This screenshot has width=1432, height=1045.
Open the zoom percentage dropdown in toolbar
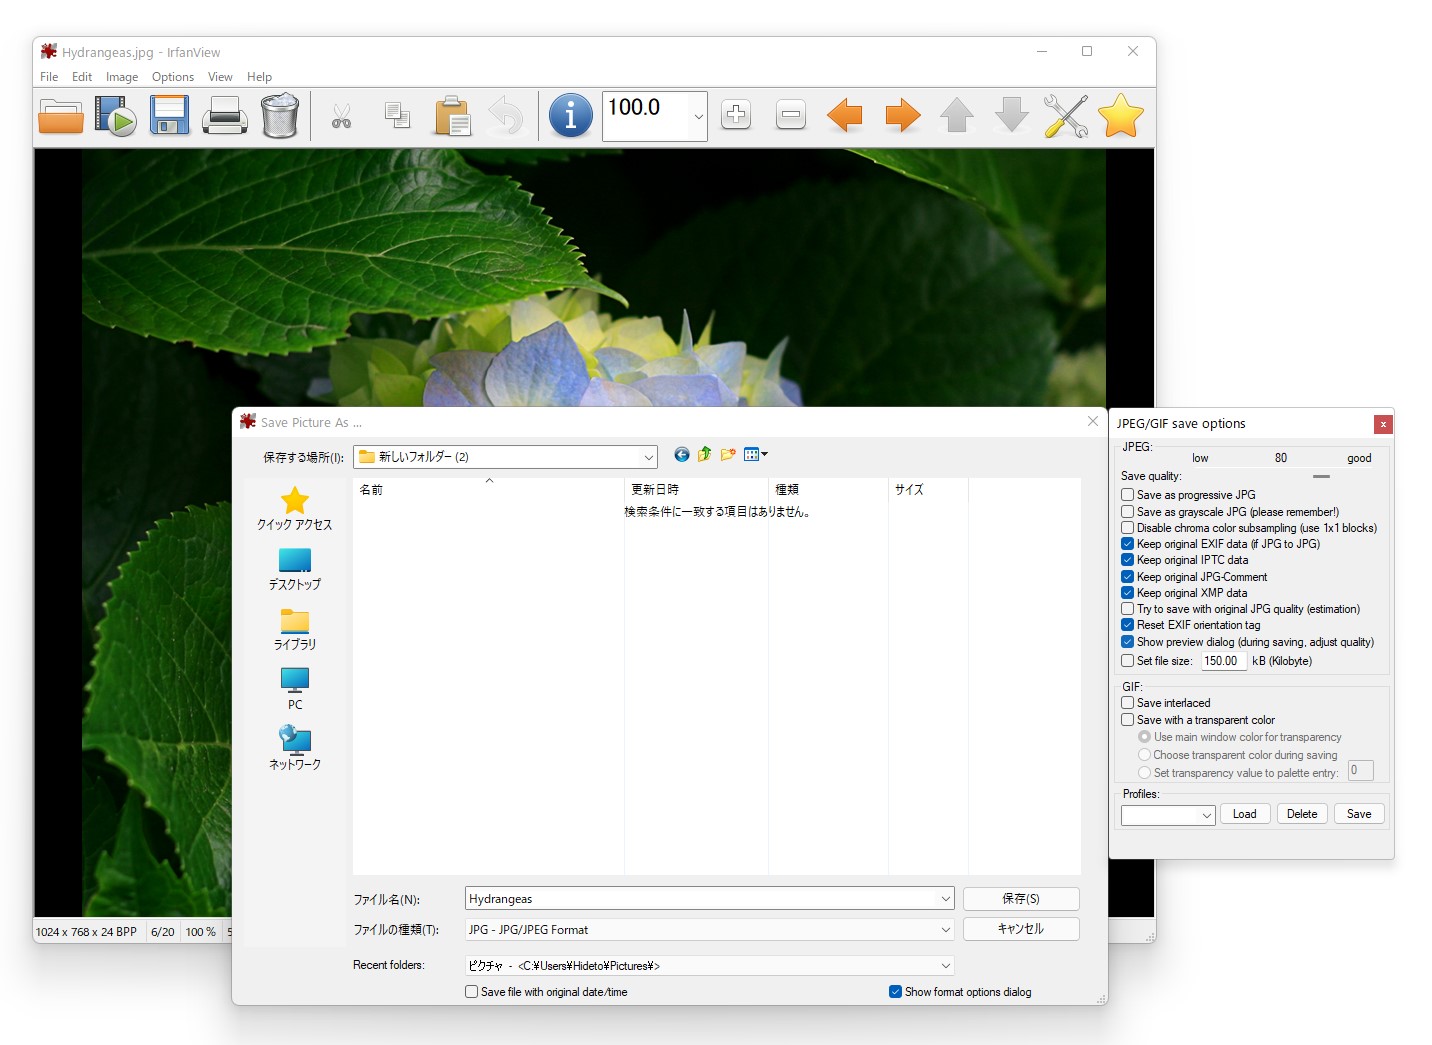698,116
